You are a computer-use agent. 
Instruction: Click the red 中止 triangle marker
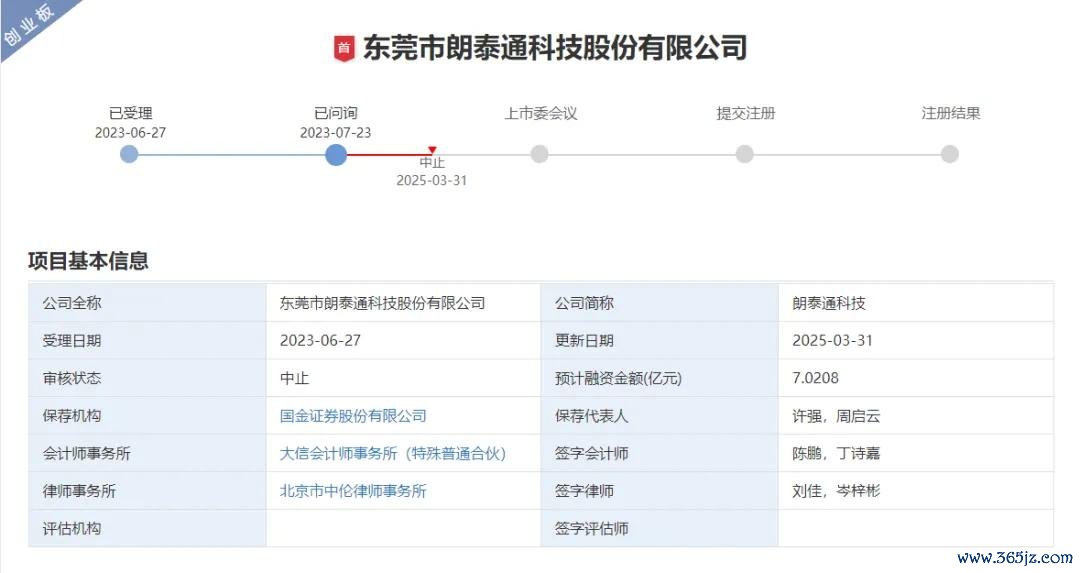(432, 149)
